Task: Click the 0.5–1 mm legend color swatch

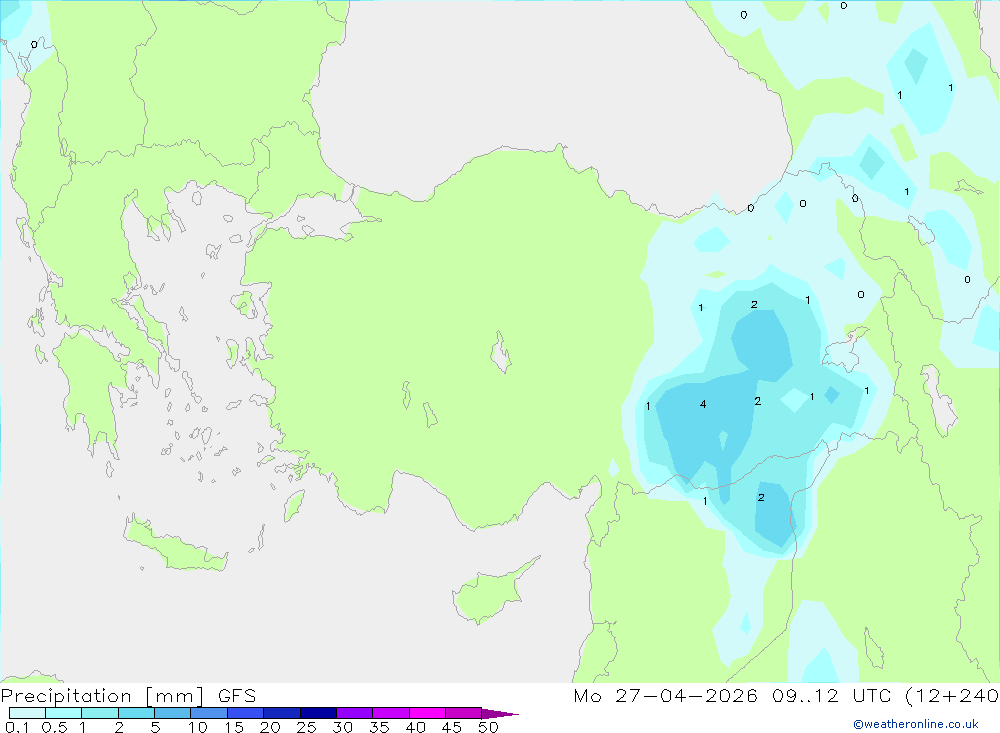Action: tap(64, 713)
